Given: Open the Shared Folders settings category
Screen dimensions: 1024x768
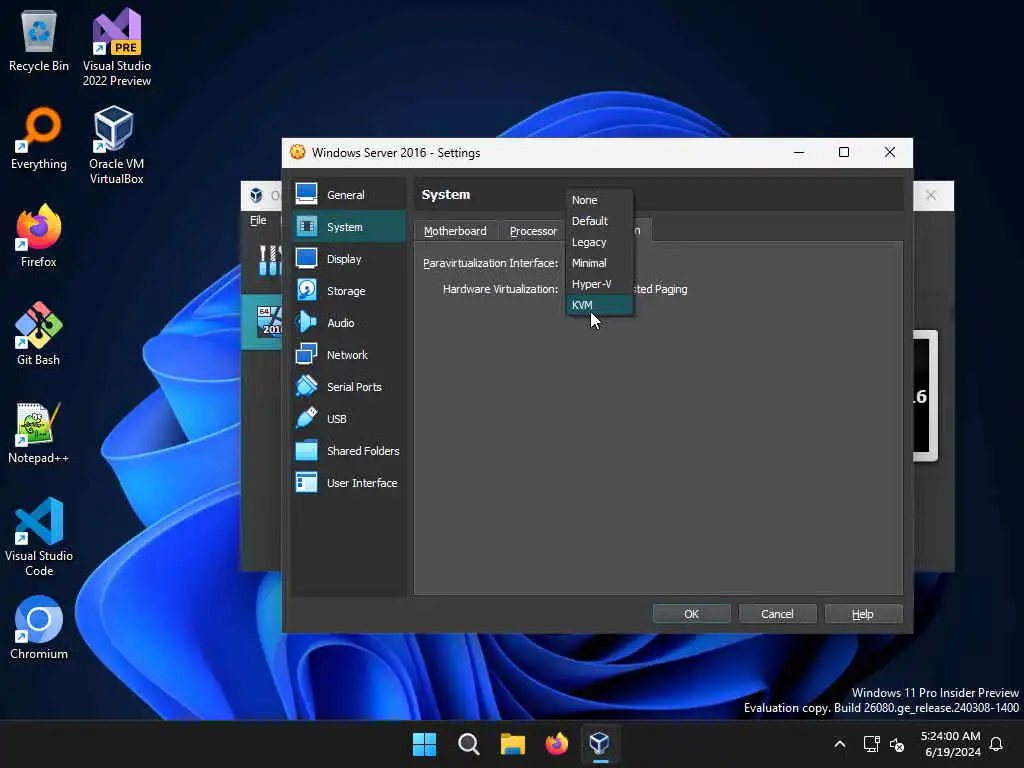Looking at the screenshot, I should tap(349, 451).
